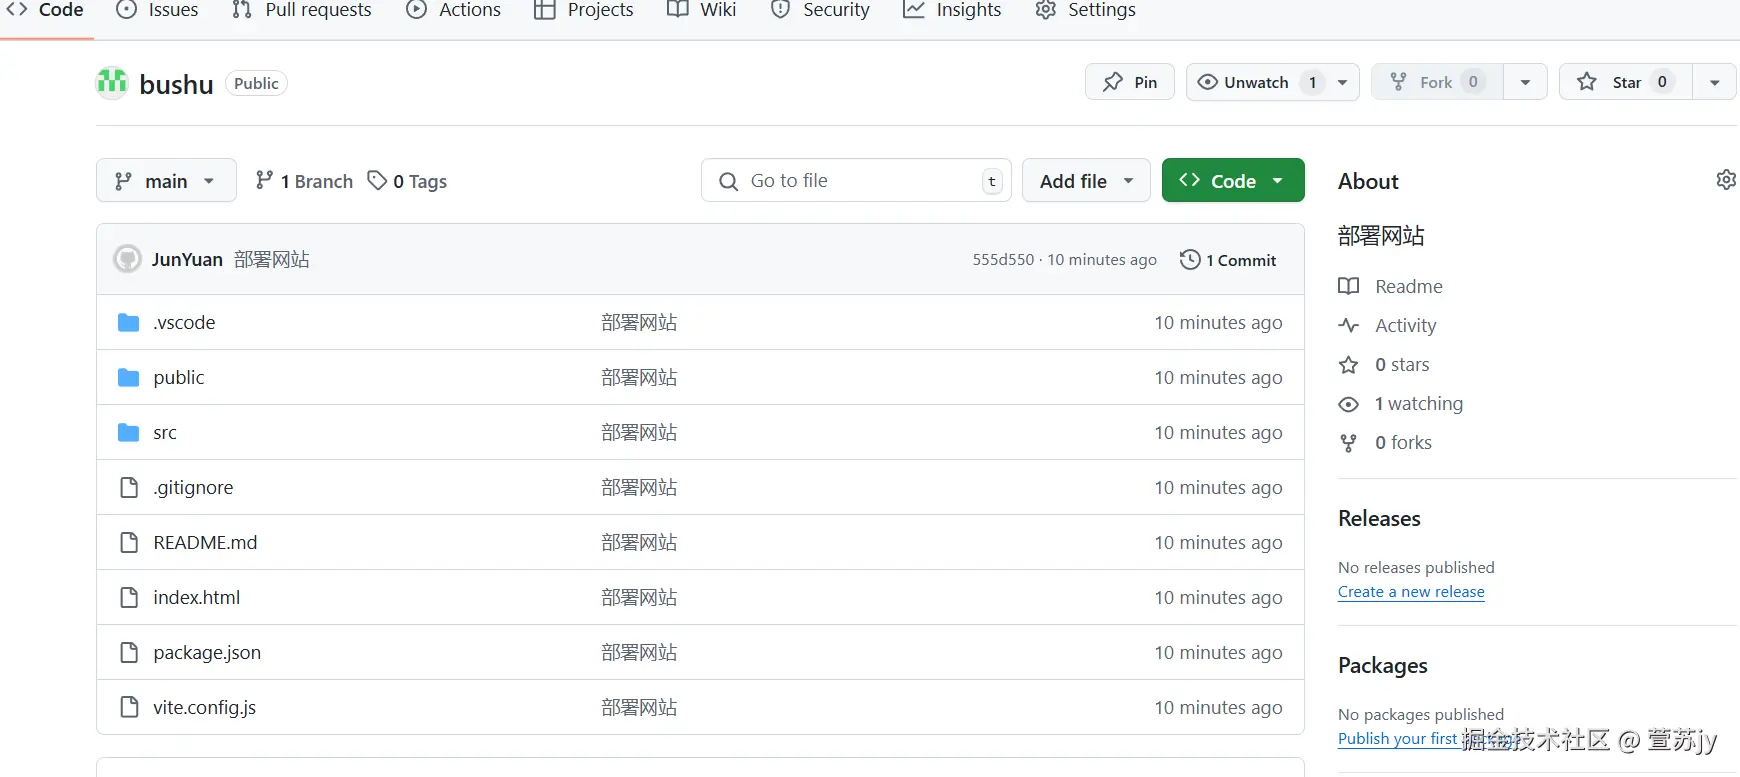Expand the Unwatch notification options arrow
Viewport: 1740px width, 777px height.
pyautogui.click(x=1343, y=82)
